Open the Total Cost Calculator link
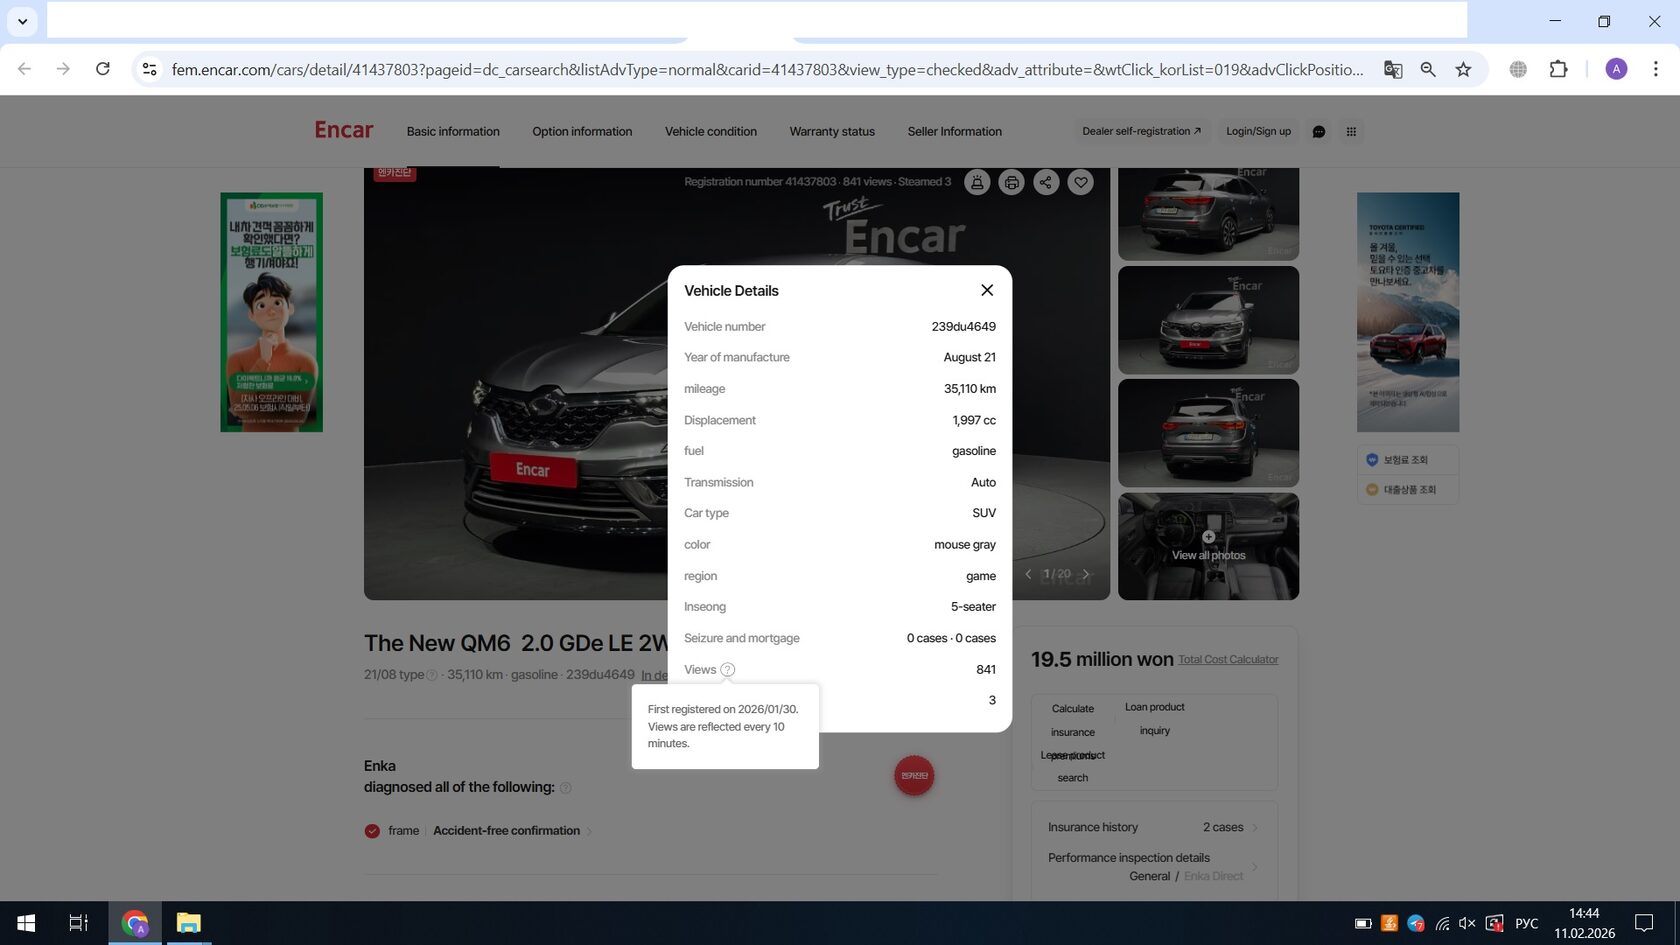The image size is (1680, 945). click(x=1228, y=660)
